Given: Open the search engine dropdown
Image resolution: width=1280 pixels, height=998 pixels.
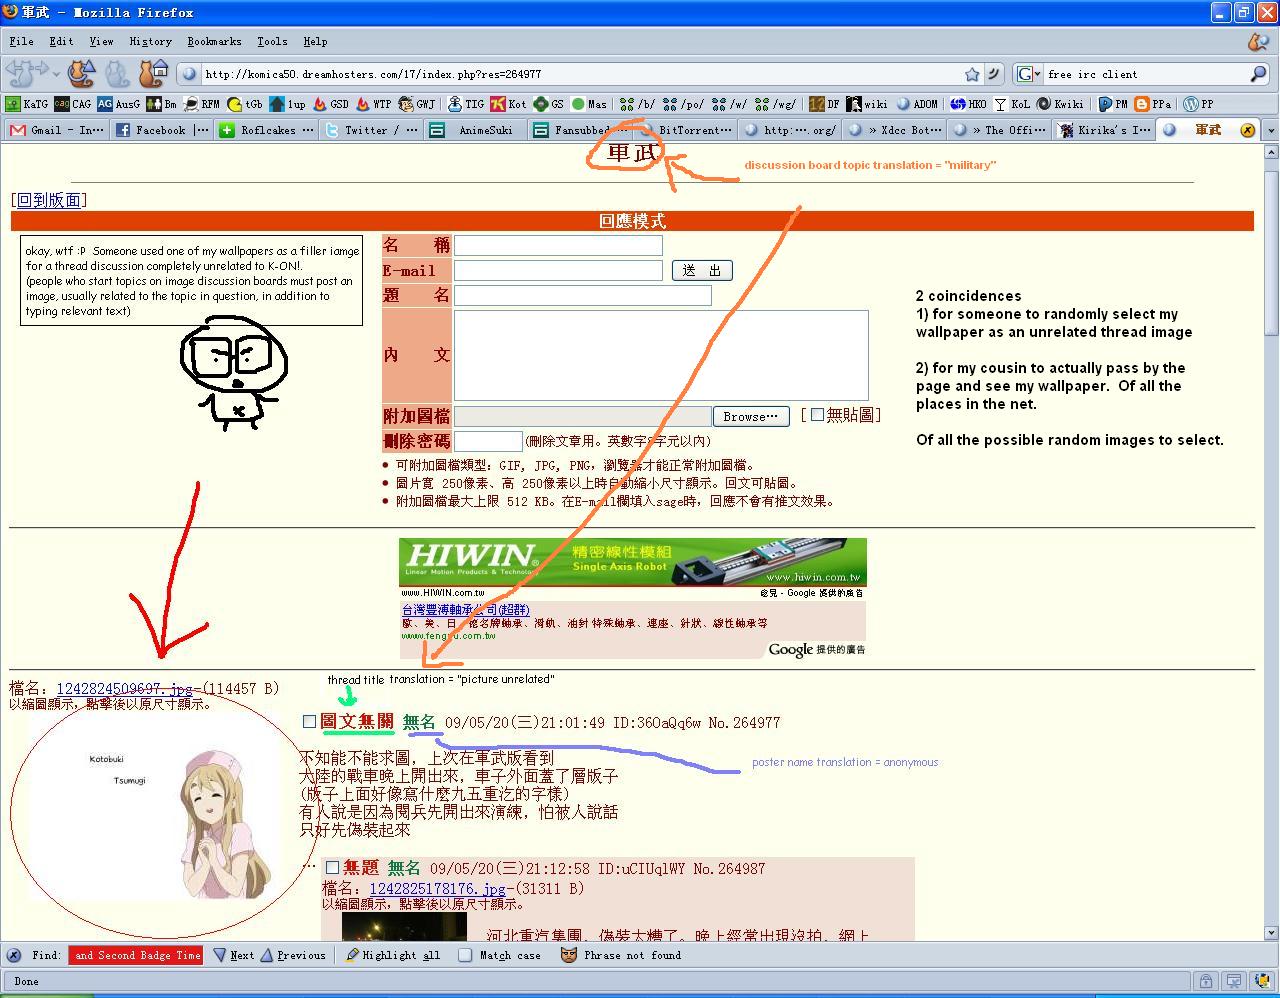Looking at the screenshot, I should [1029, 74].
